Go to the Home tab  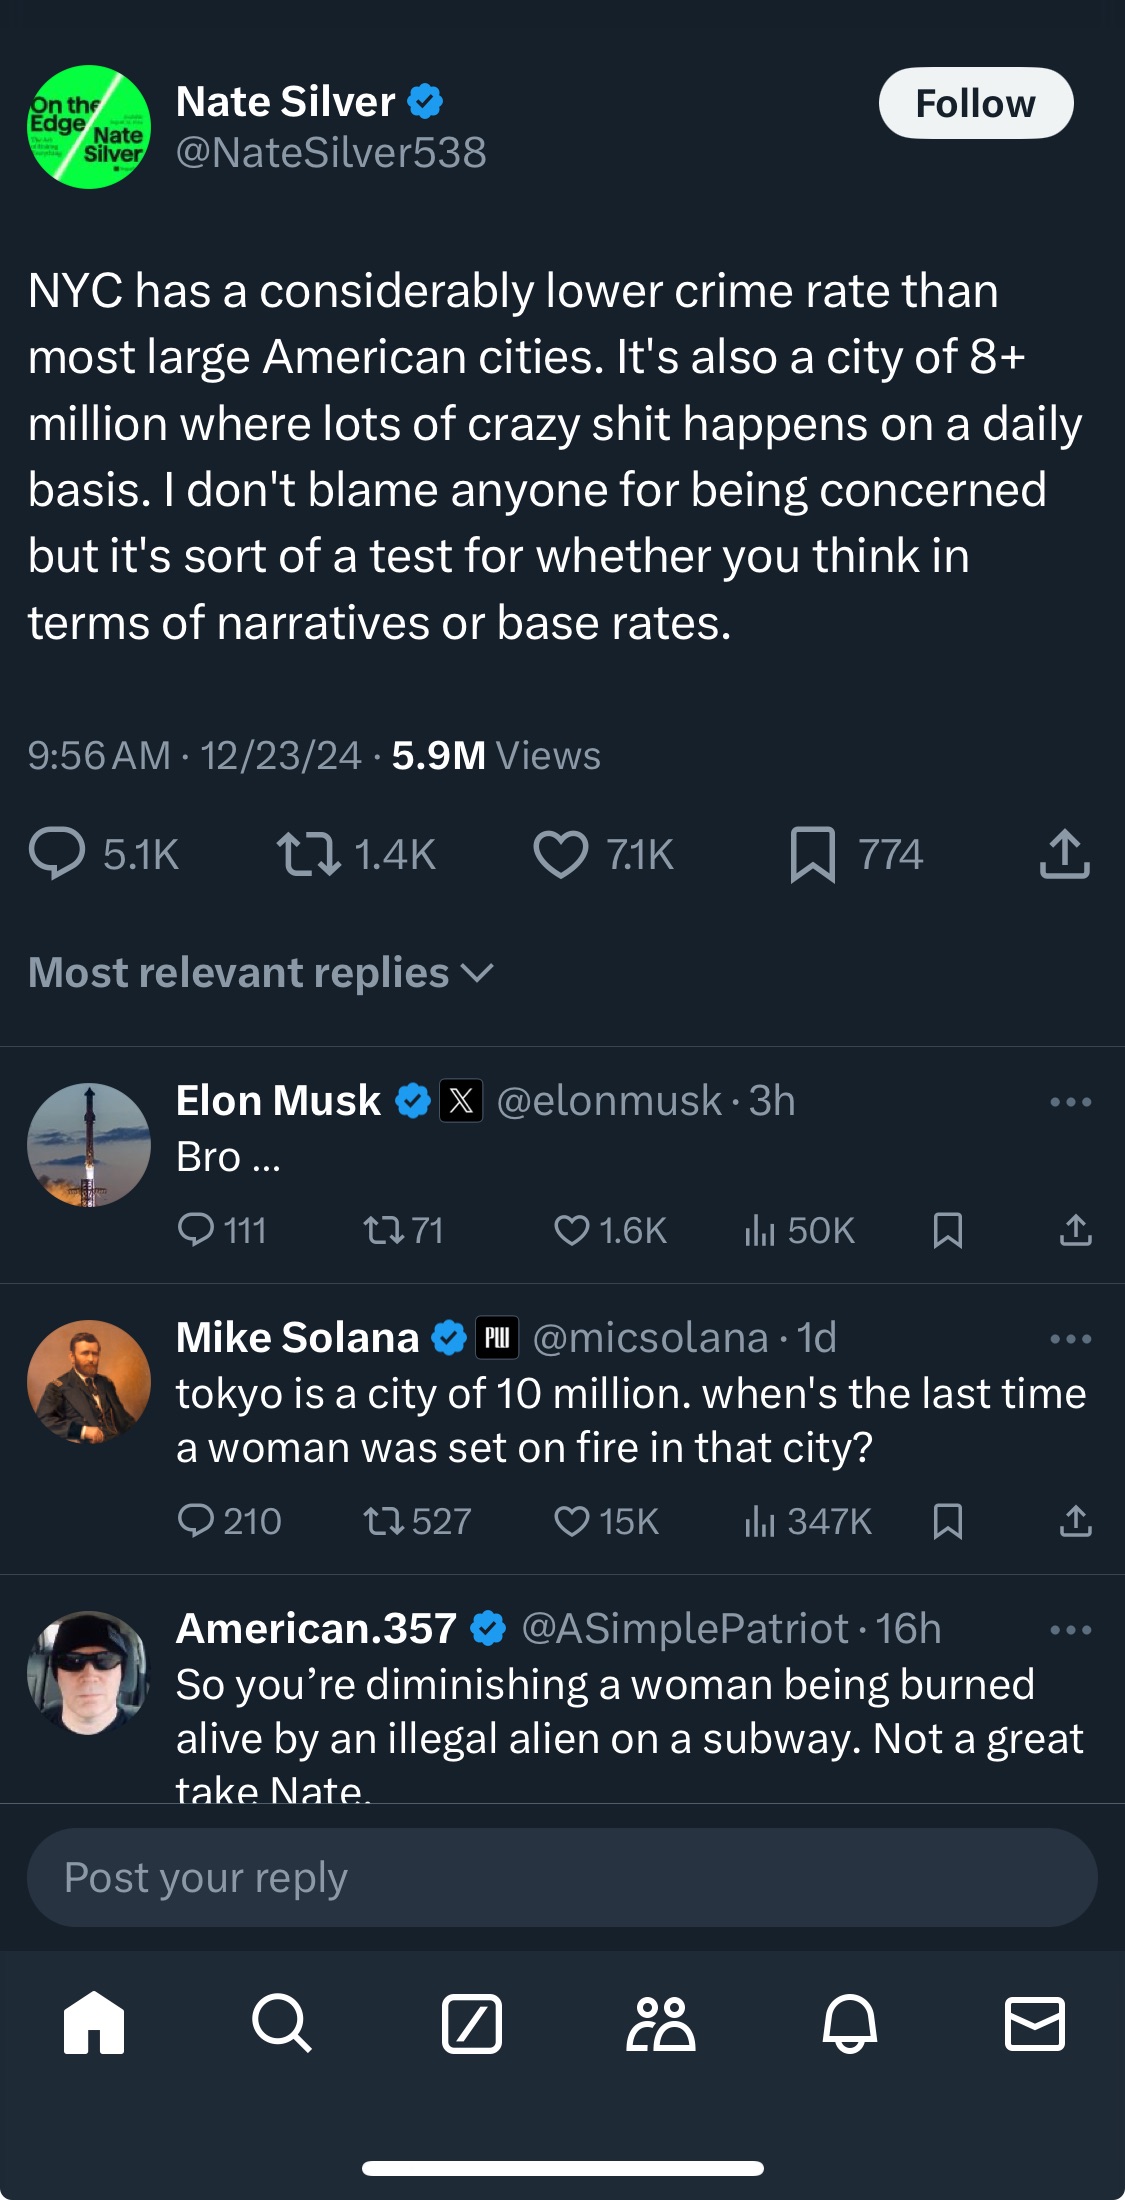[x=94, y=2022]
